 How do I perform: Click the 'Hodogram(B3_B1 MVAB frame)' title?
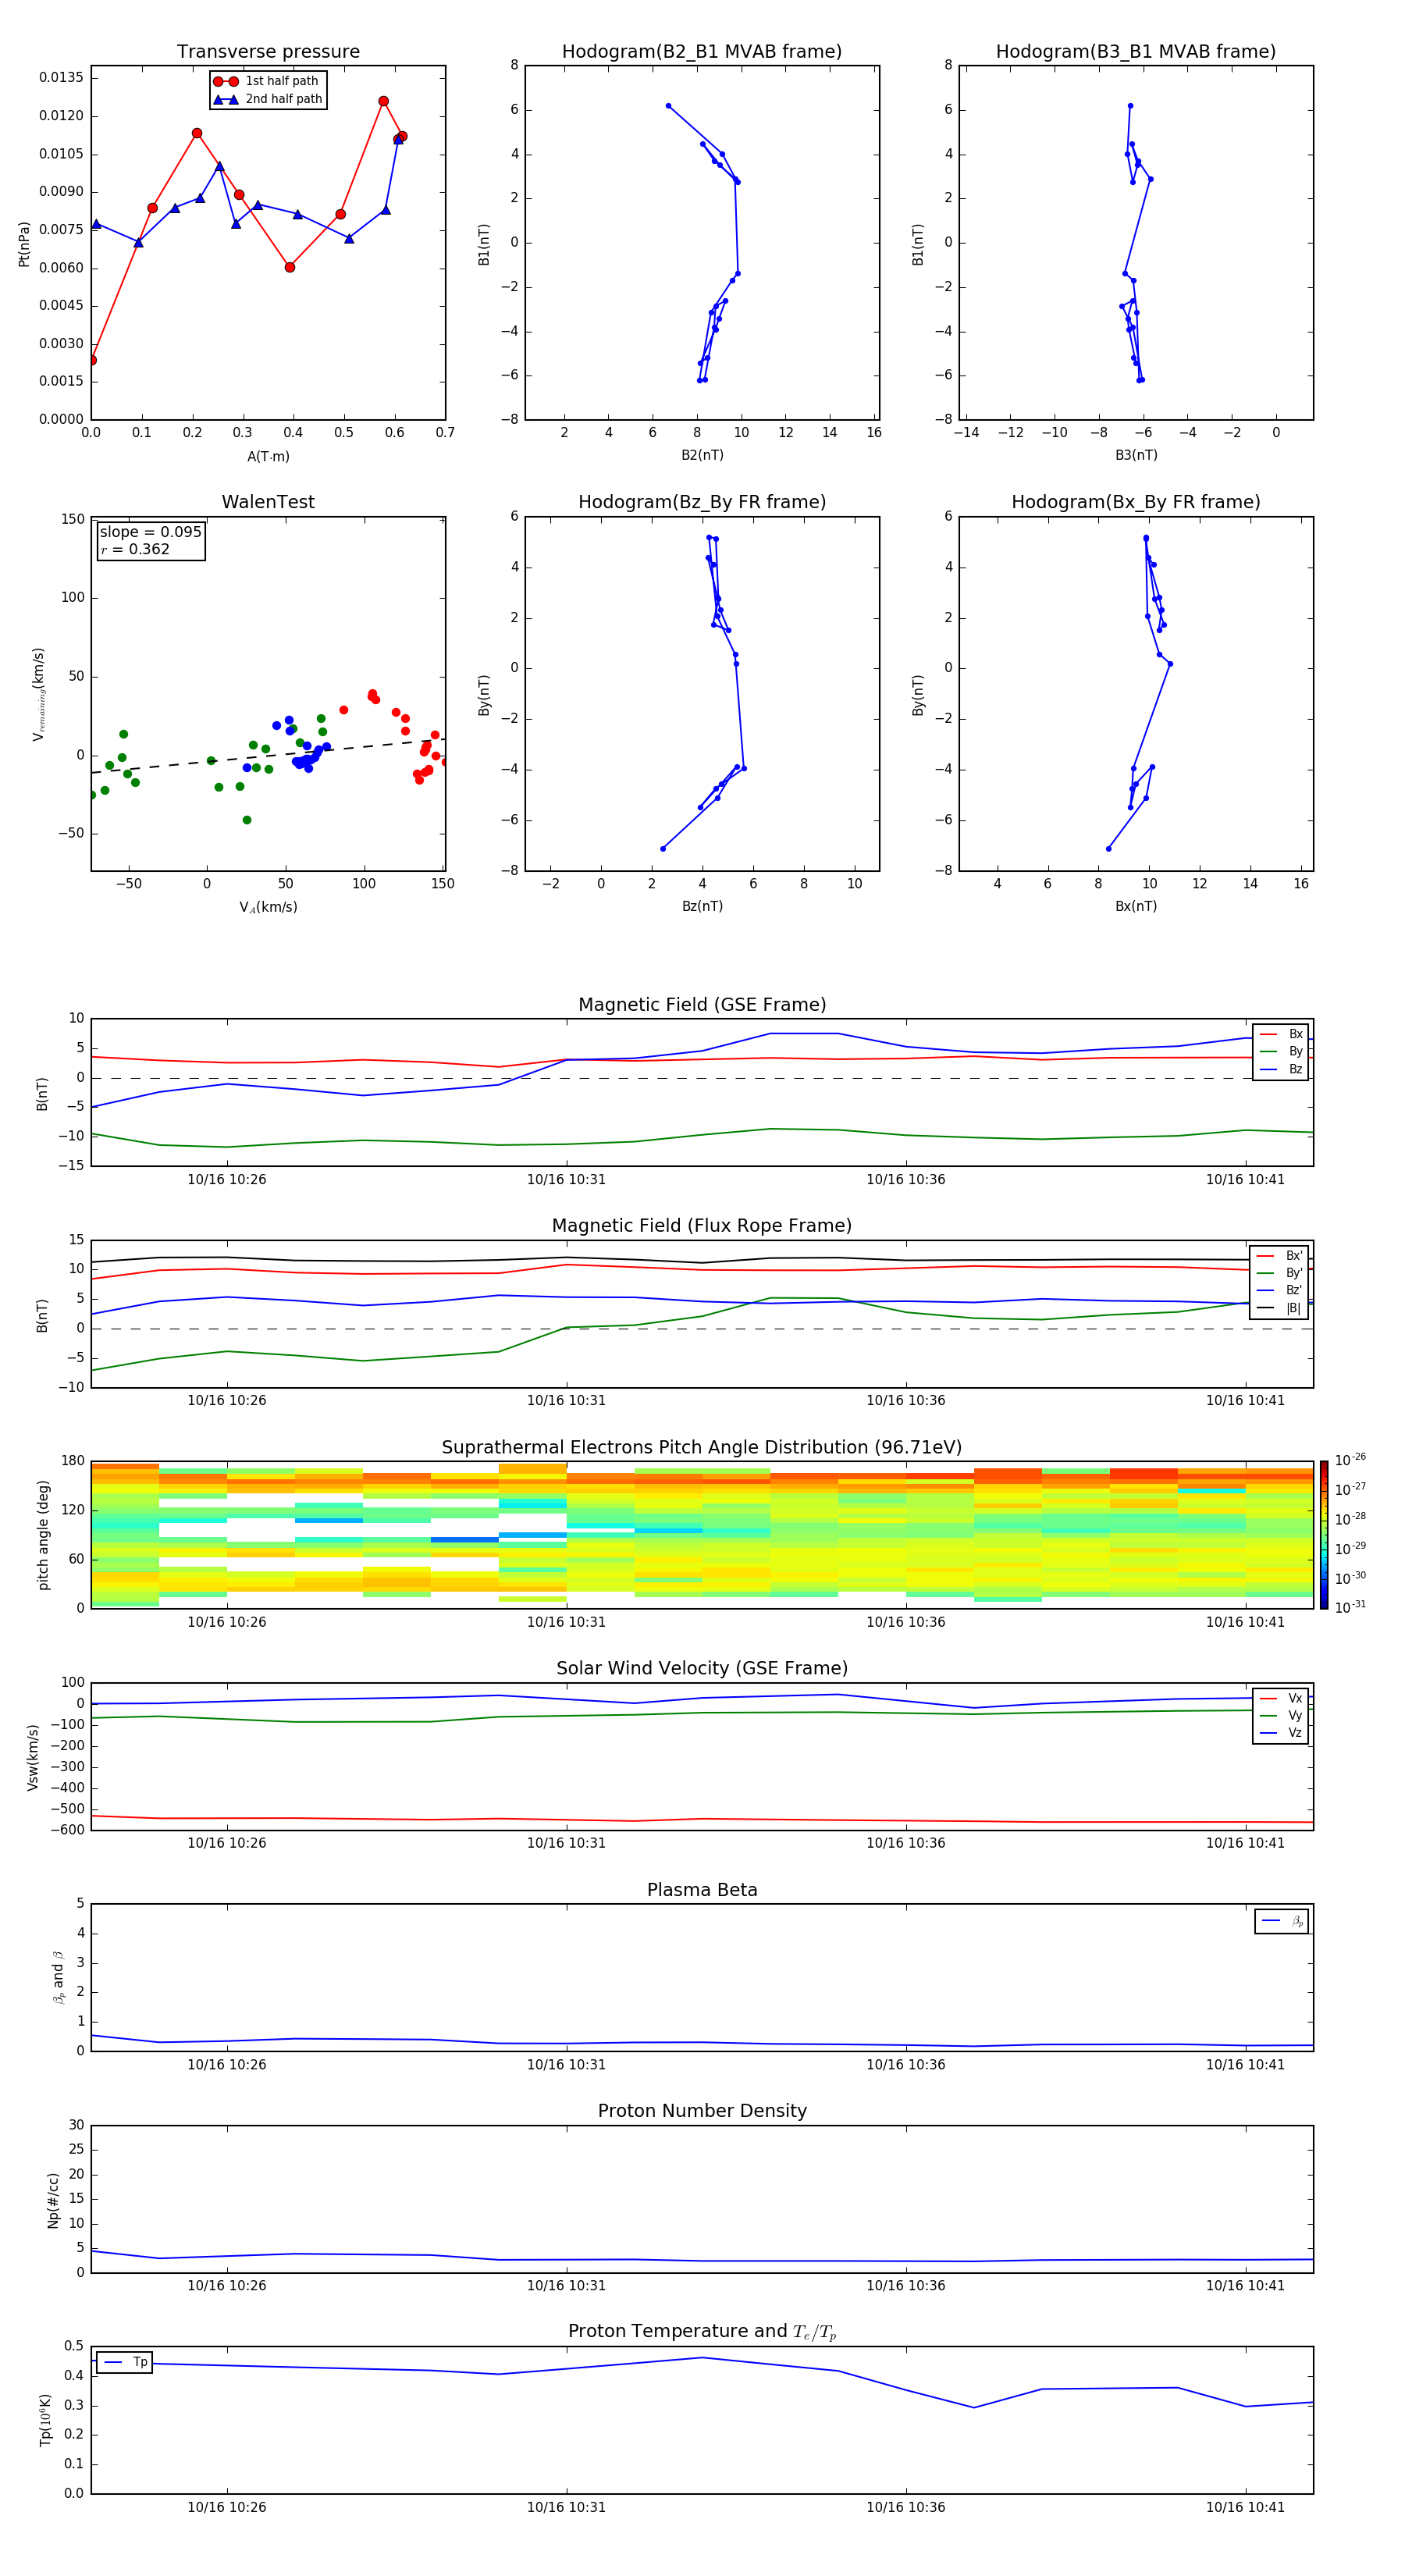coord(1136,52)
